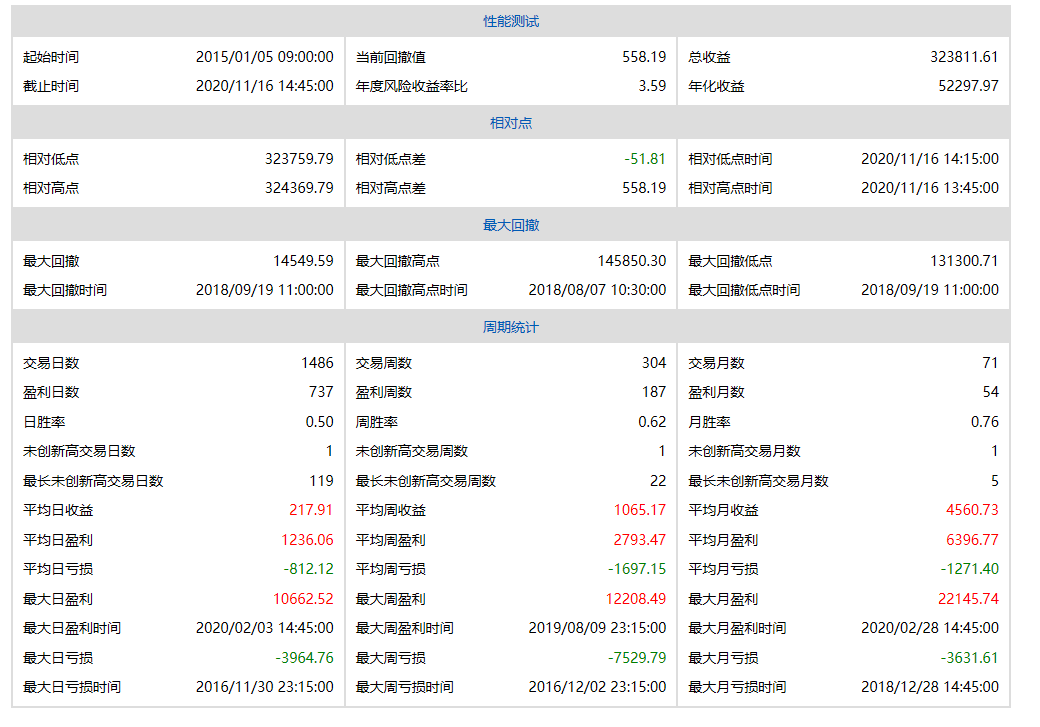Select max drawdown value 14549.59

tap(303, 261)
